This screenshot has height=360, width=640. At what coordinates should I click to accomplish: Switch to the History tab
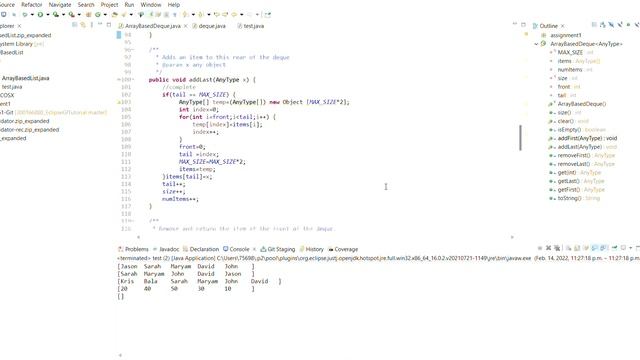tap(311, 249)
